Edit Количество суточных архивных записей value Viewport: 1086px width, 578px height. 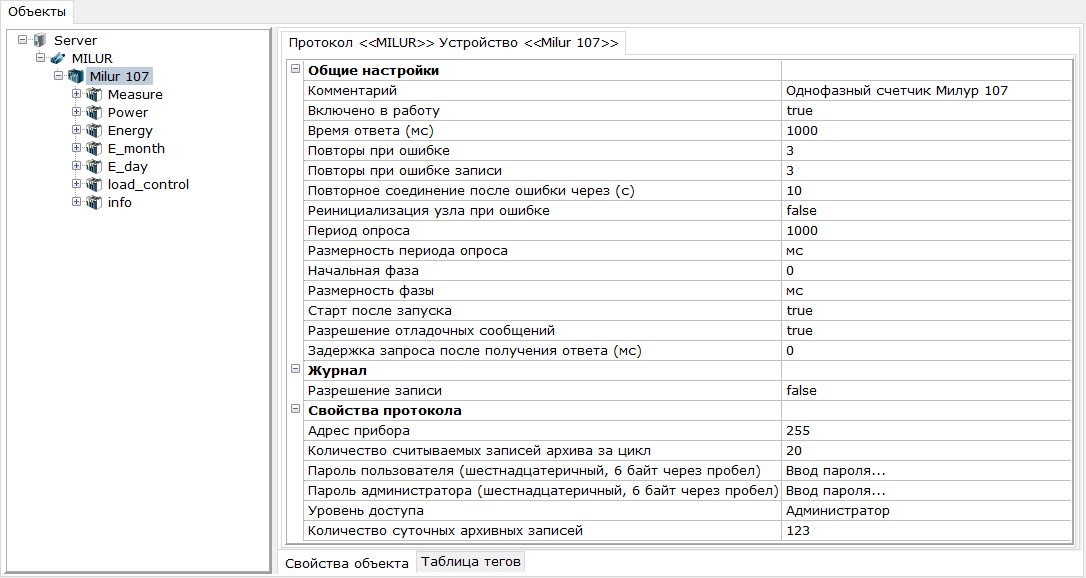926,531
